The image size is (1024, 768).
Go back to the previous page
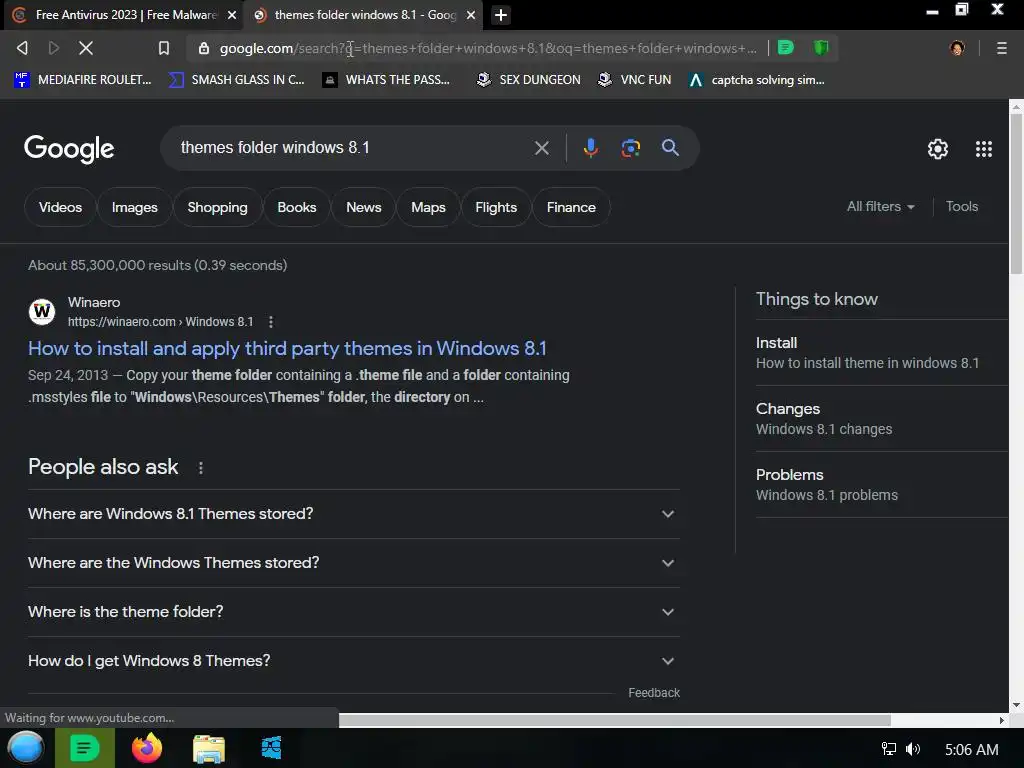(22, 48)
